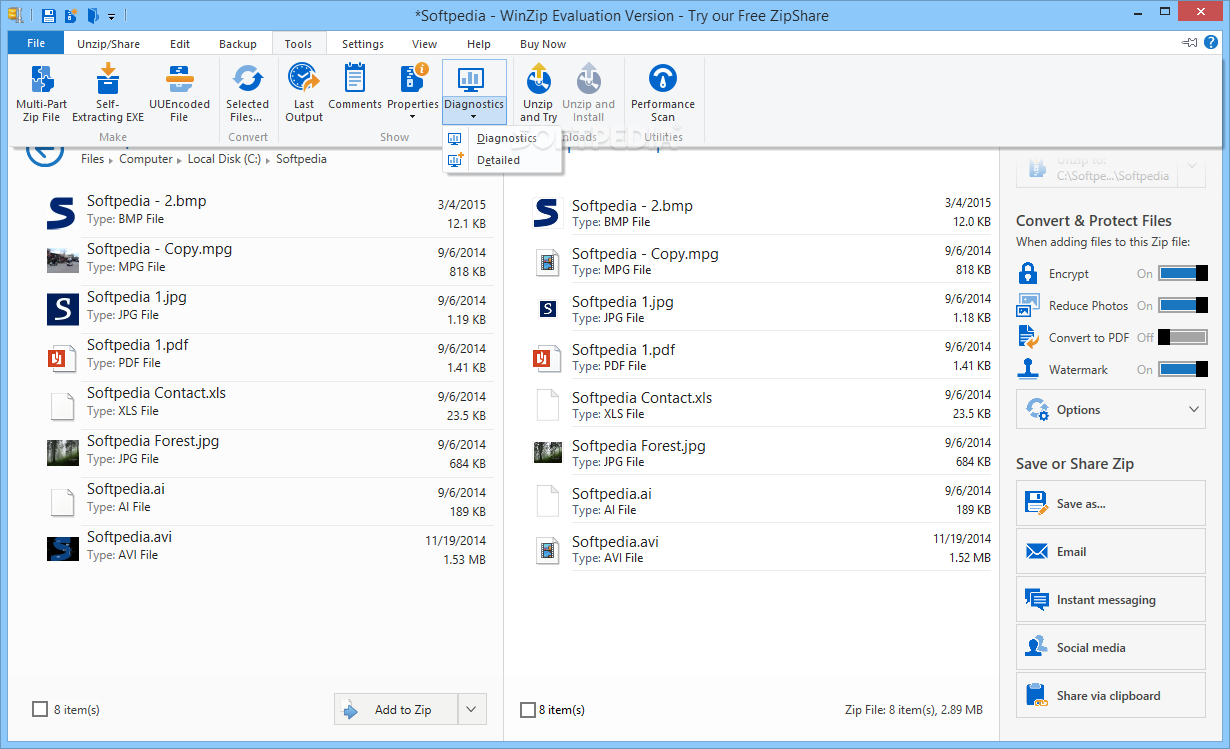Share the zip via Email
The width and height of the screenshot is (1230, 749).
tap(1111, 551)
